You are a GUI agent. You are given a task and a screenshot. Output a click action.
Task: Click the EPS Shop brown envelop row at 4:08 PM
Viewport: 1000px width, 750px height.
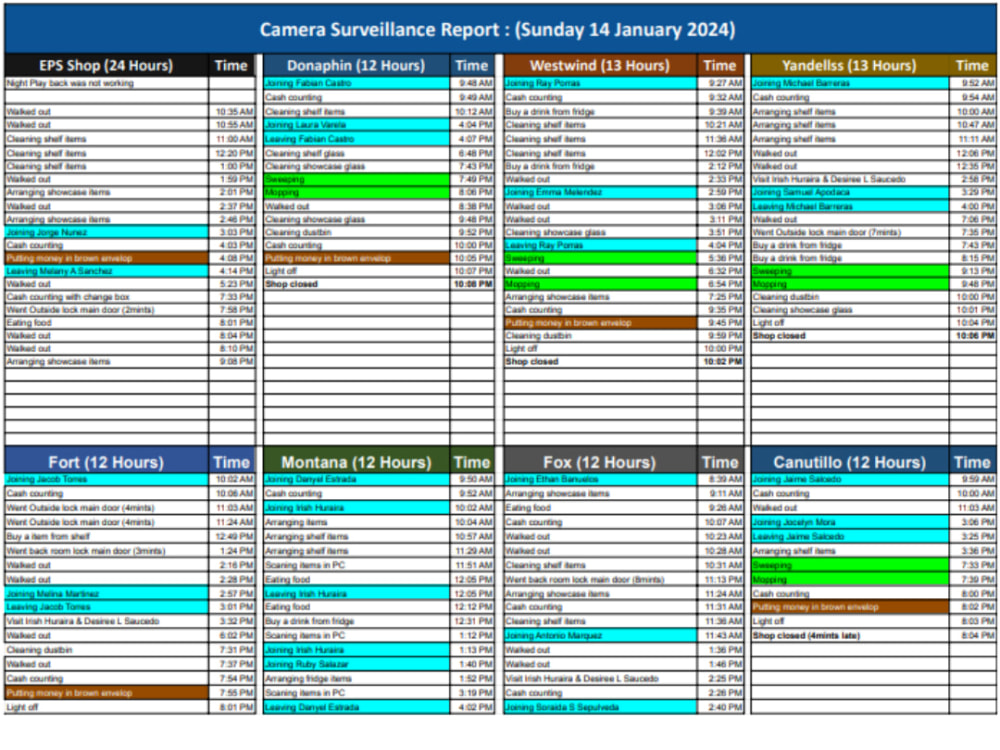click(106, 258)
